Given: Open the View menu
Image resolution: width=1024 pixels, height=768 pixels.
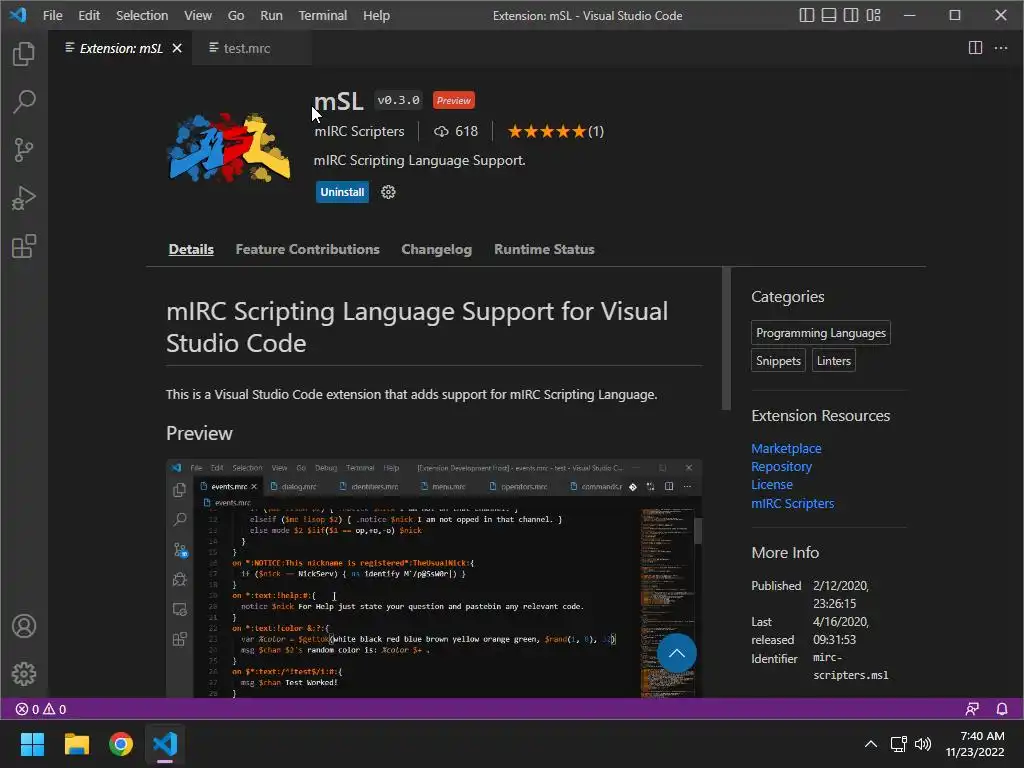Looking at the screenshot, I should coord(198,15).
